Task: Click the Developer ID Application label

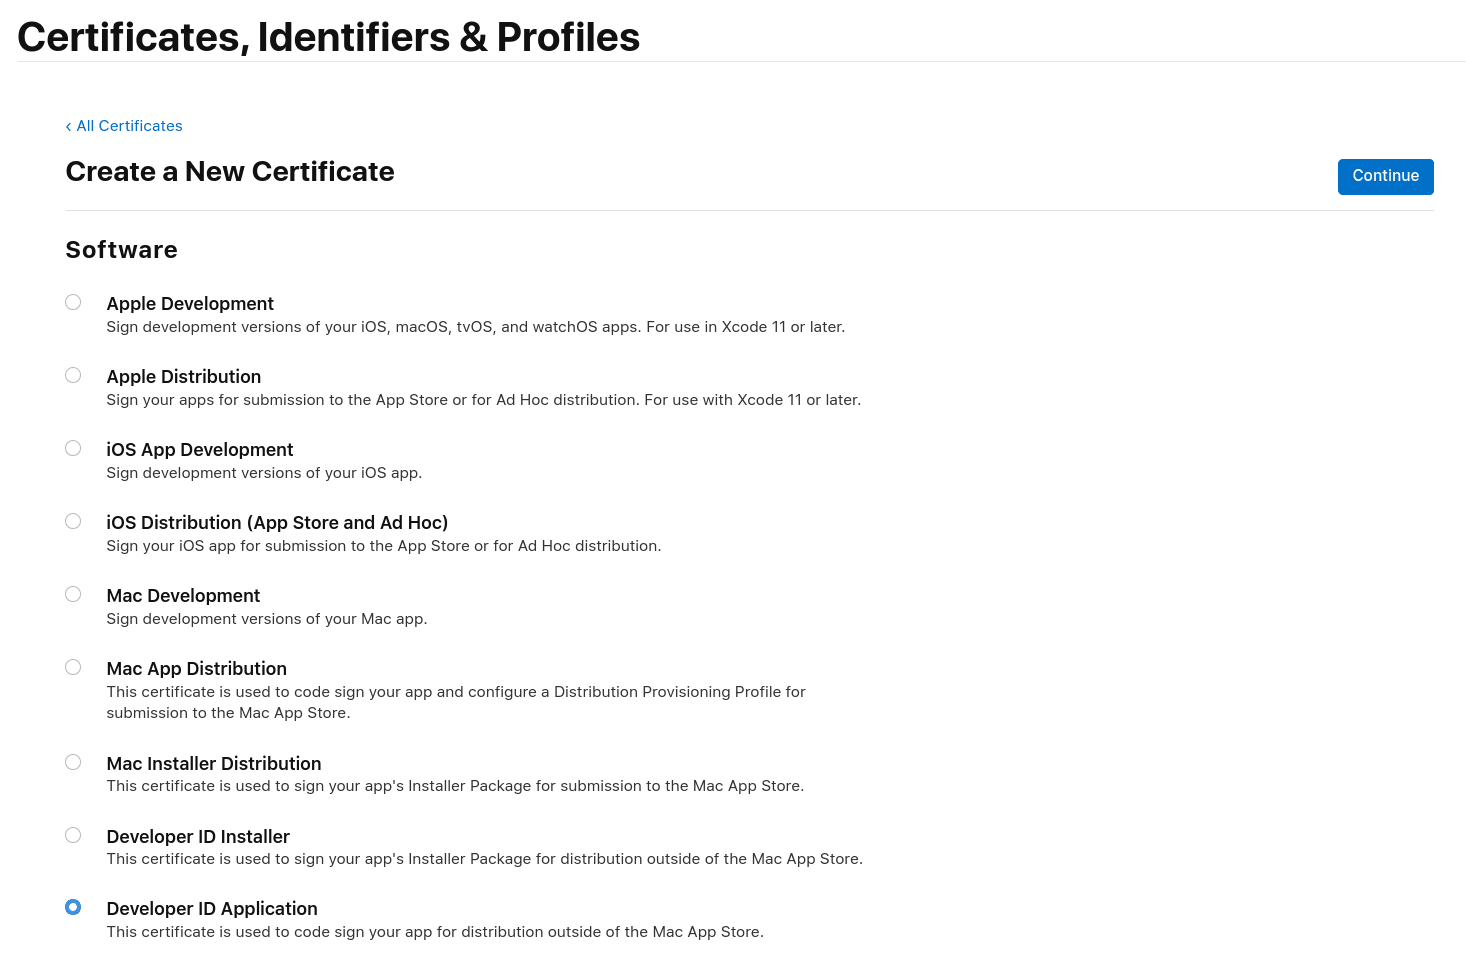Action: pyautogui.click(x=212, y=909)
